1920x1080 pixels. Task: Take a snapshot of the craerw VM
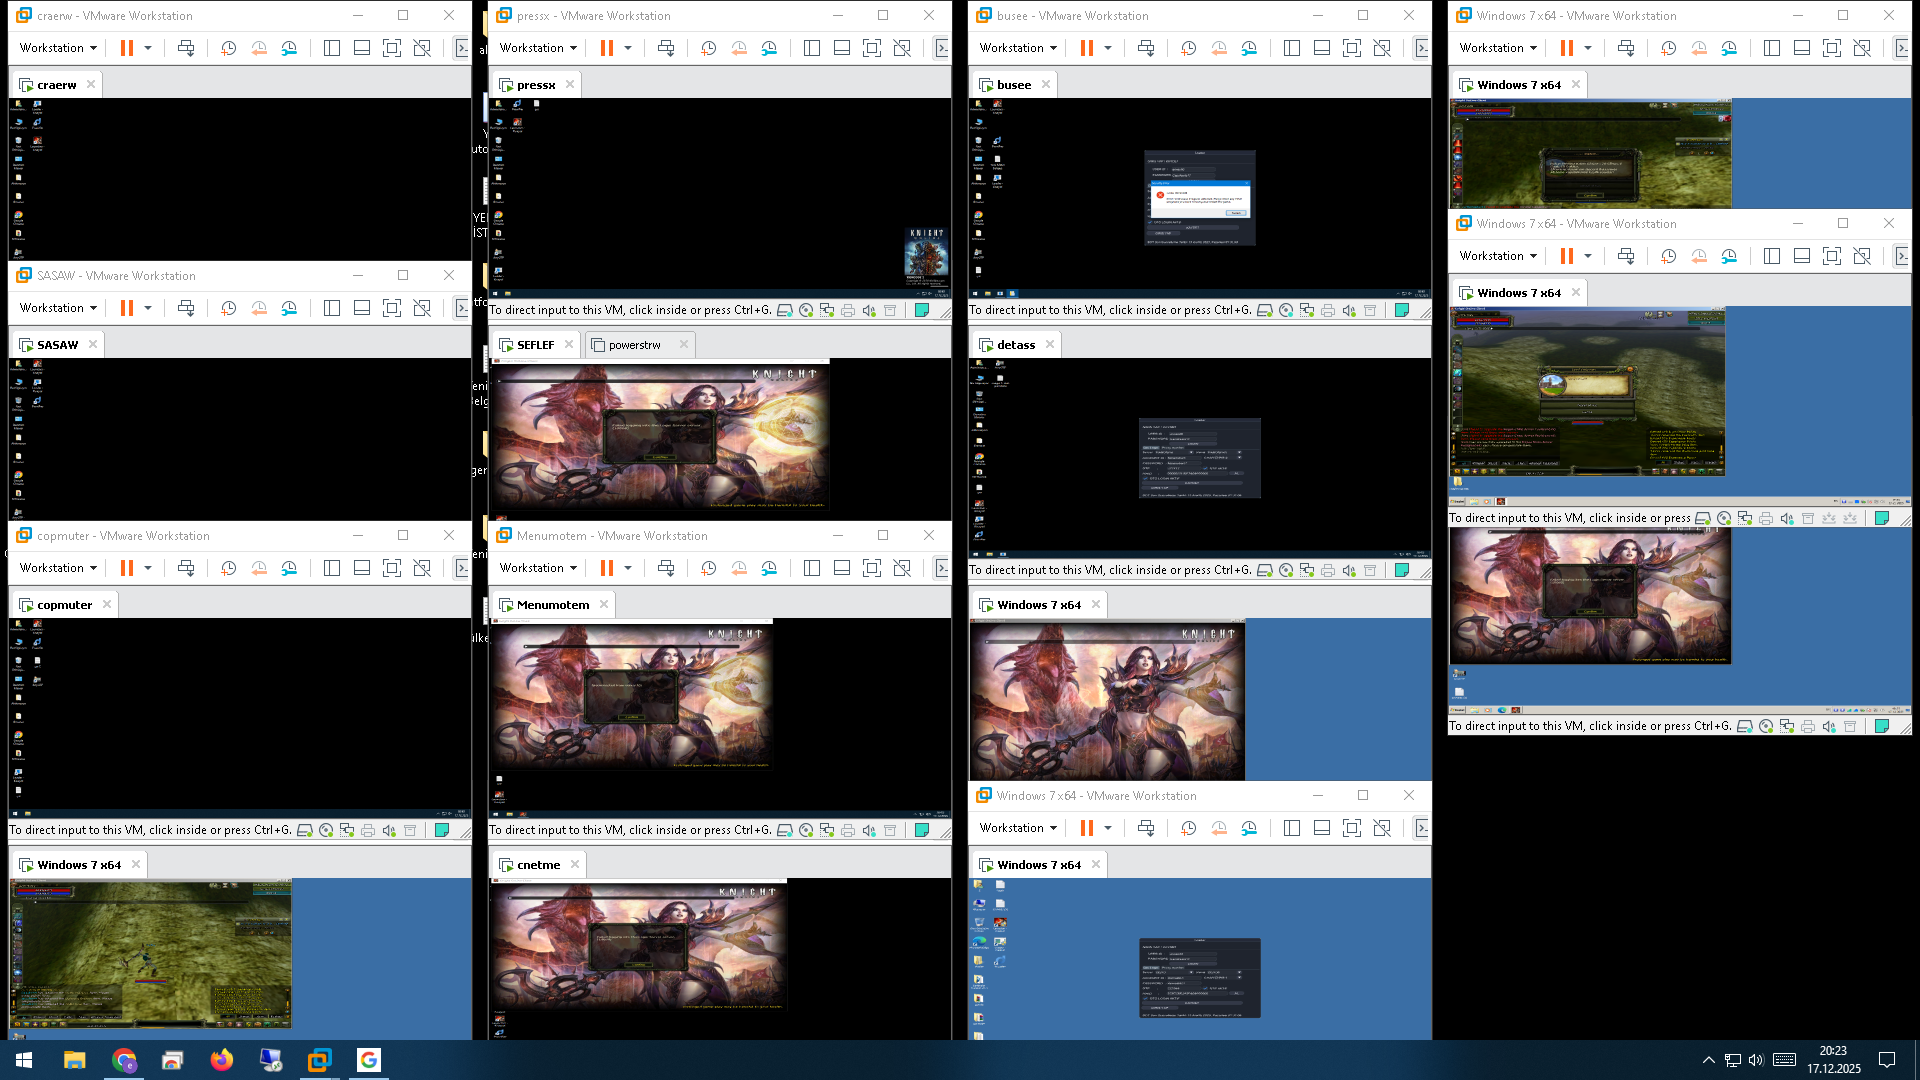228,48
